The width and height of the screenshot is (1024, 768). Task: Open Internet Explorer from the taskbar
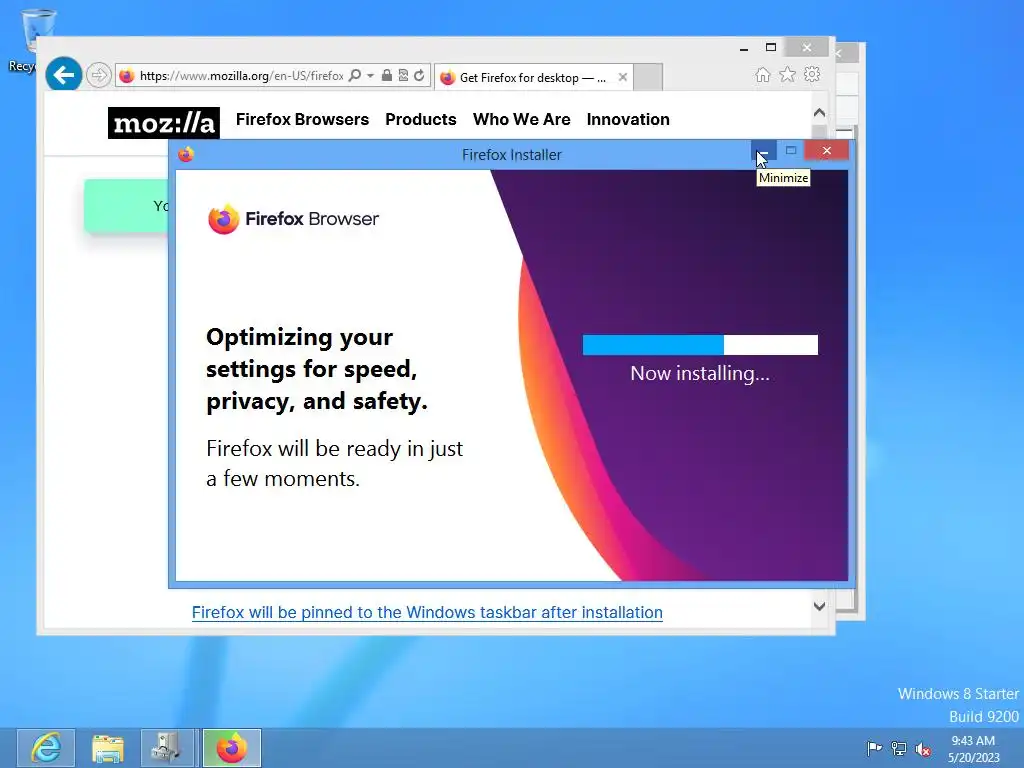tap(46, 748)
